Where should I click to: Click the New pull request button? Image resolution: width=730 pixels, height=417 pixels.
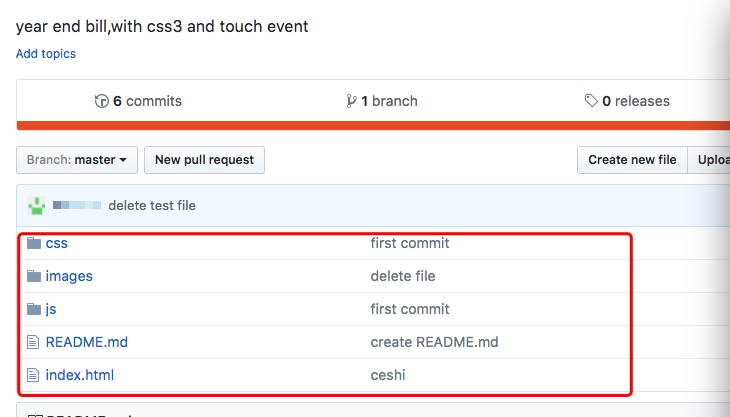point(204,160)
